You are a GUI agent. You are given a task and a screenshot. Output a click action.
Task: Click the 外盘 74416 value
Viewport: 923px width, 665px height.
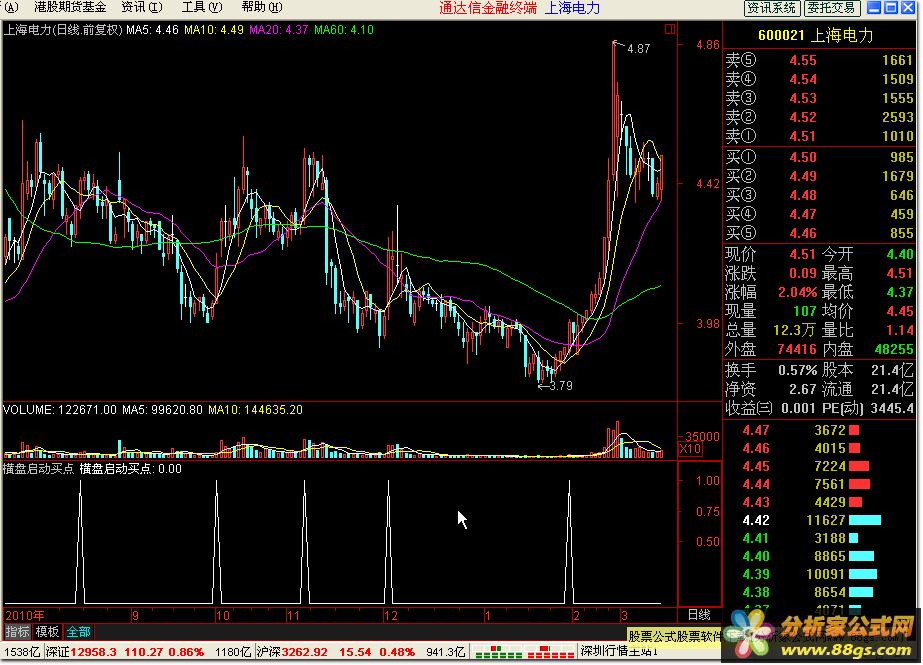(796, 350)
